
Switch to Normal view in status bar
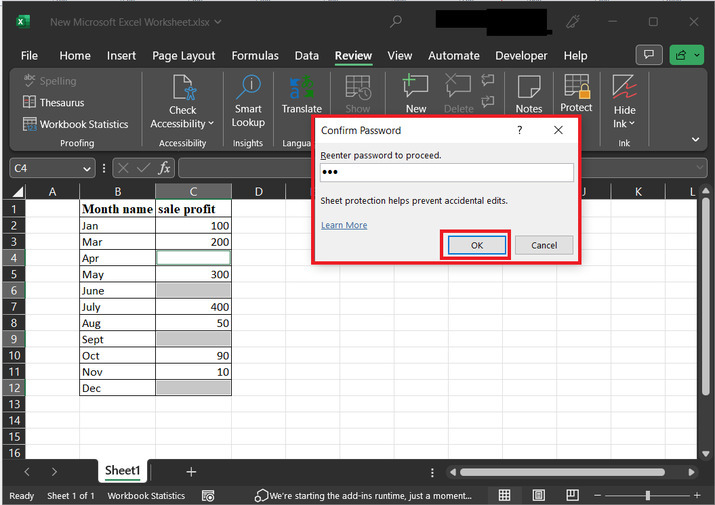[505, 496]
